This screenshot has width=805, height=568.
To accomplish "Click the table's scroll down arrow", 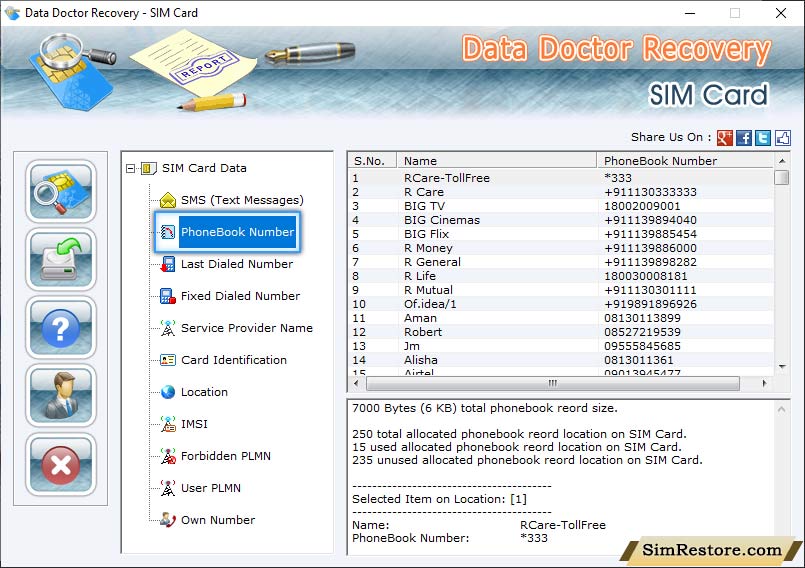I will pos(781,367).
